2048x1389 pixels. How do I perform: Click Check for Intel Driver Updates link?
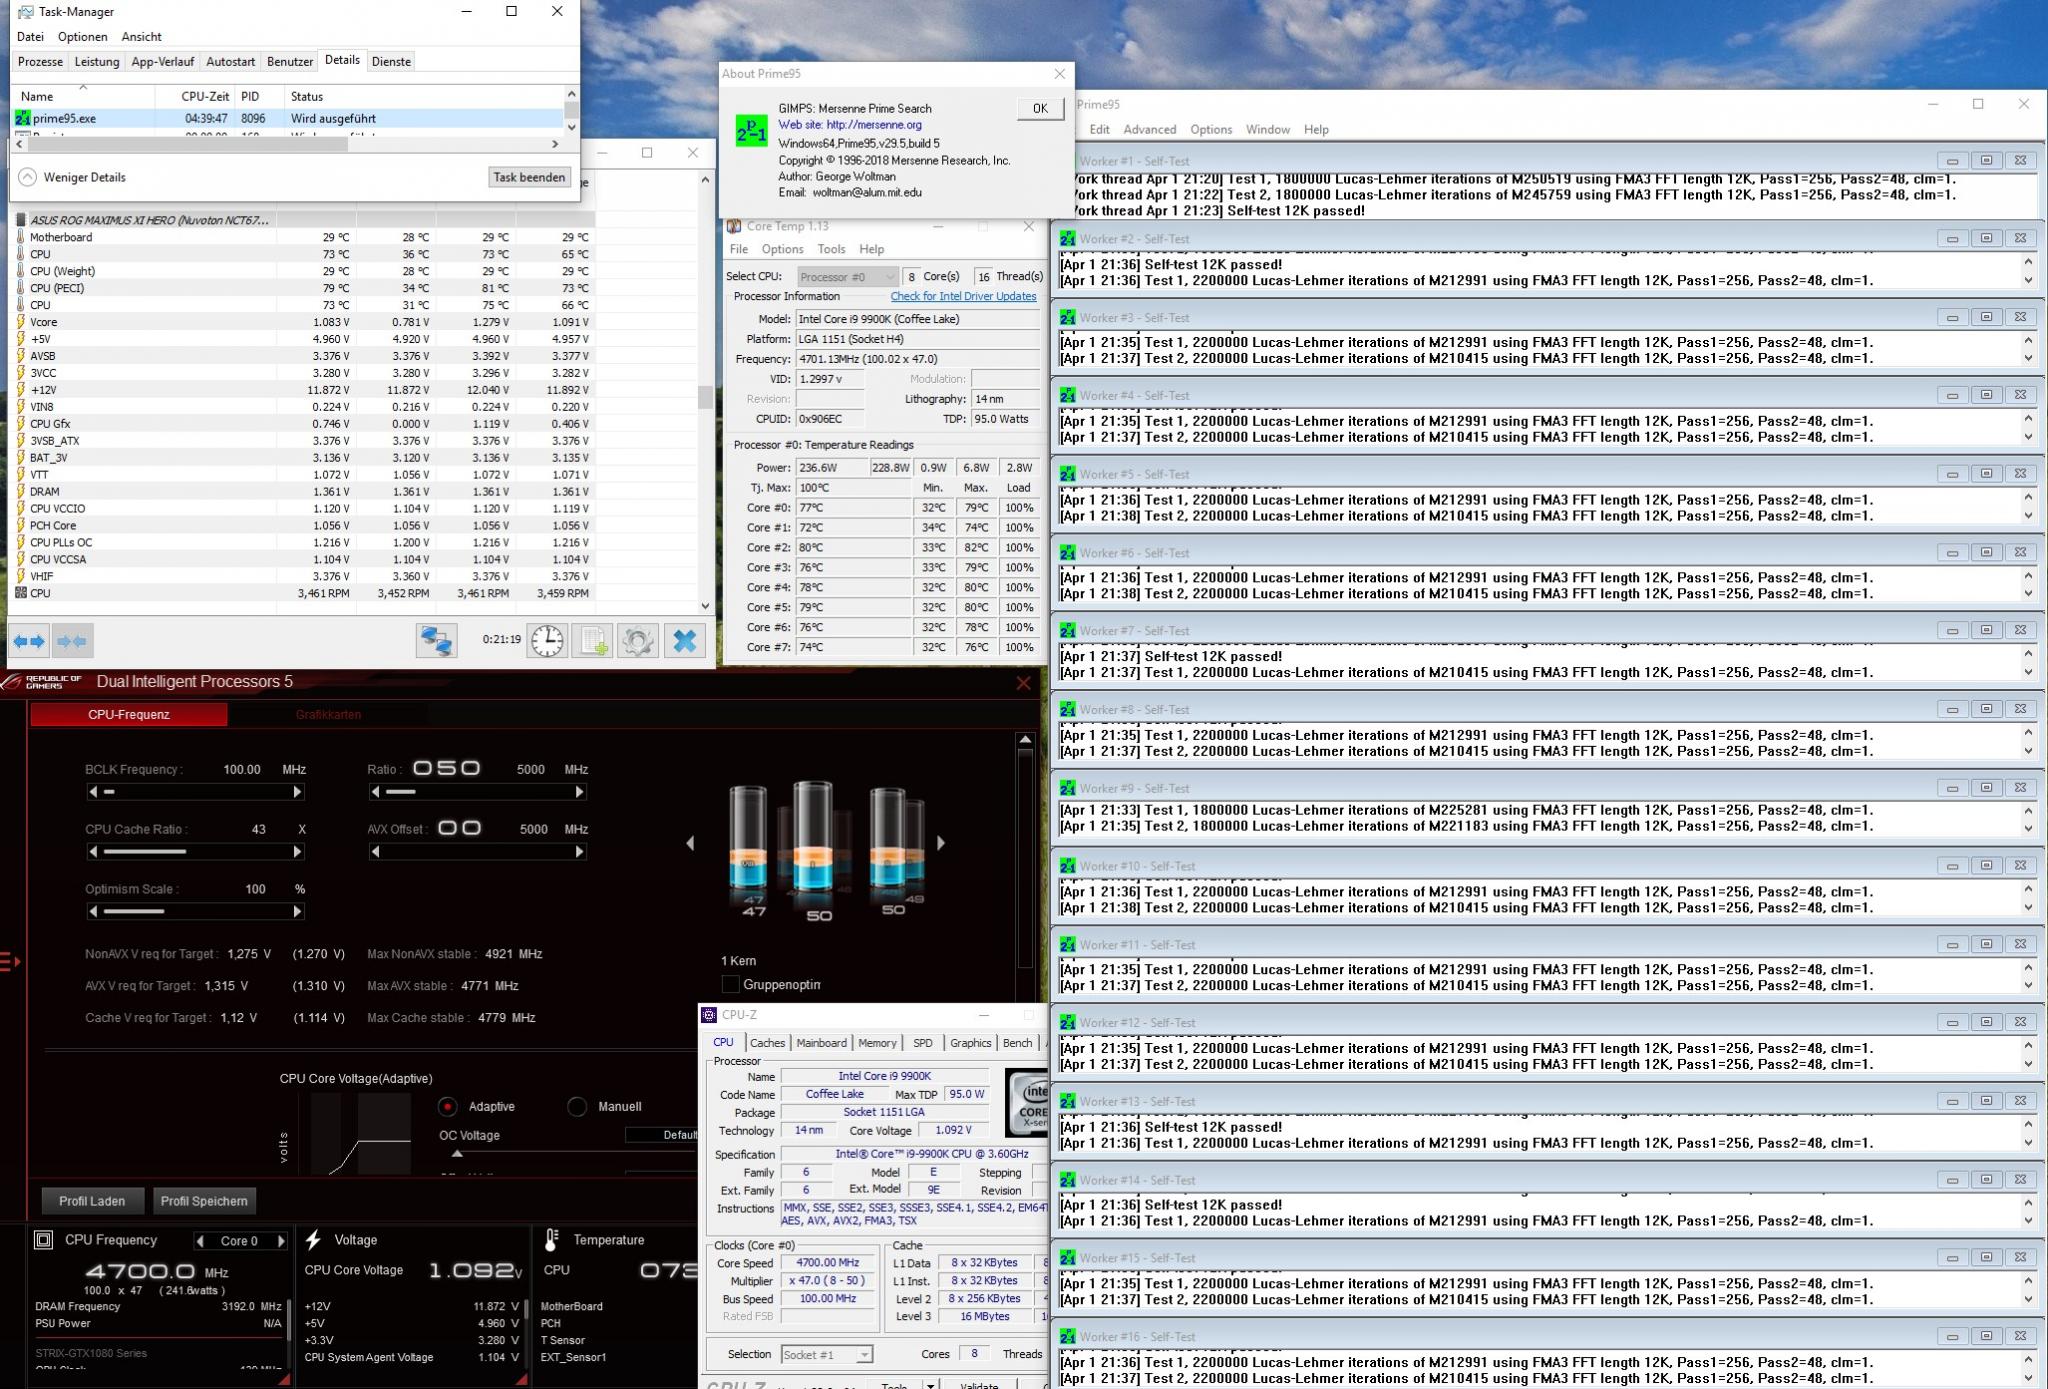963,296
